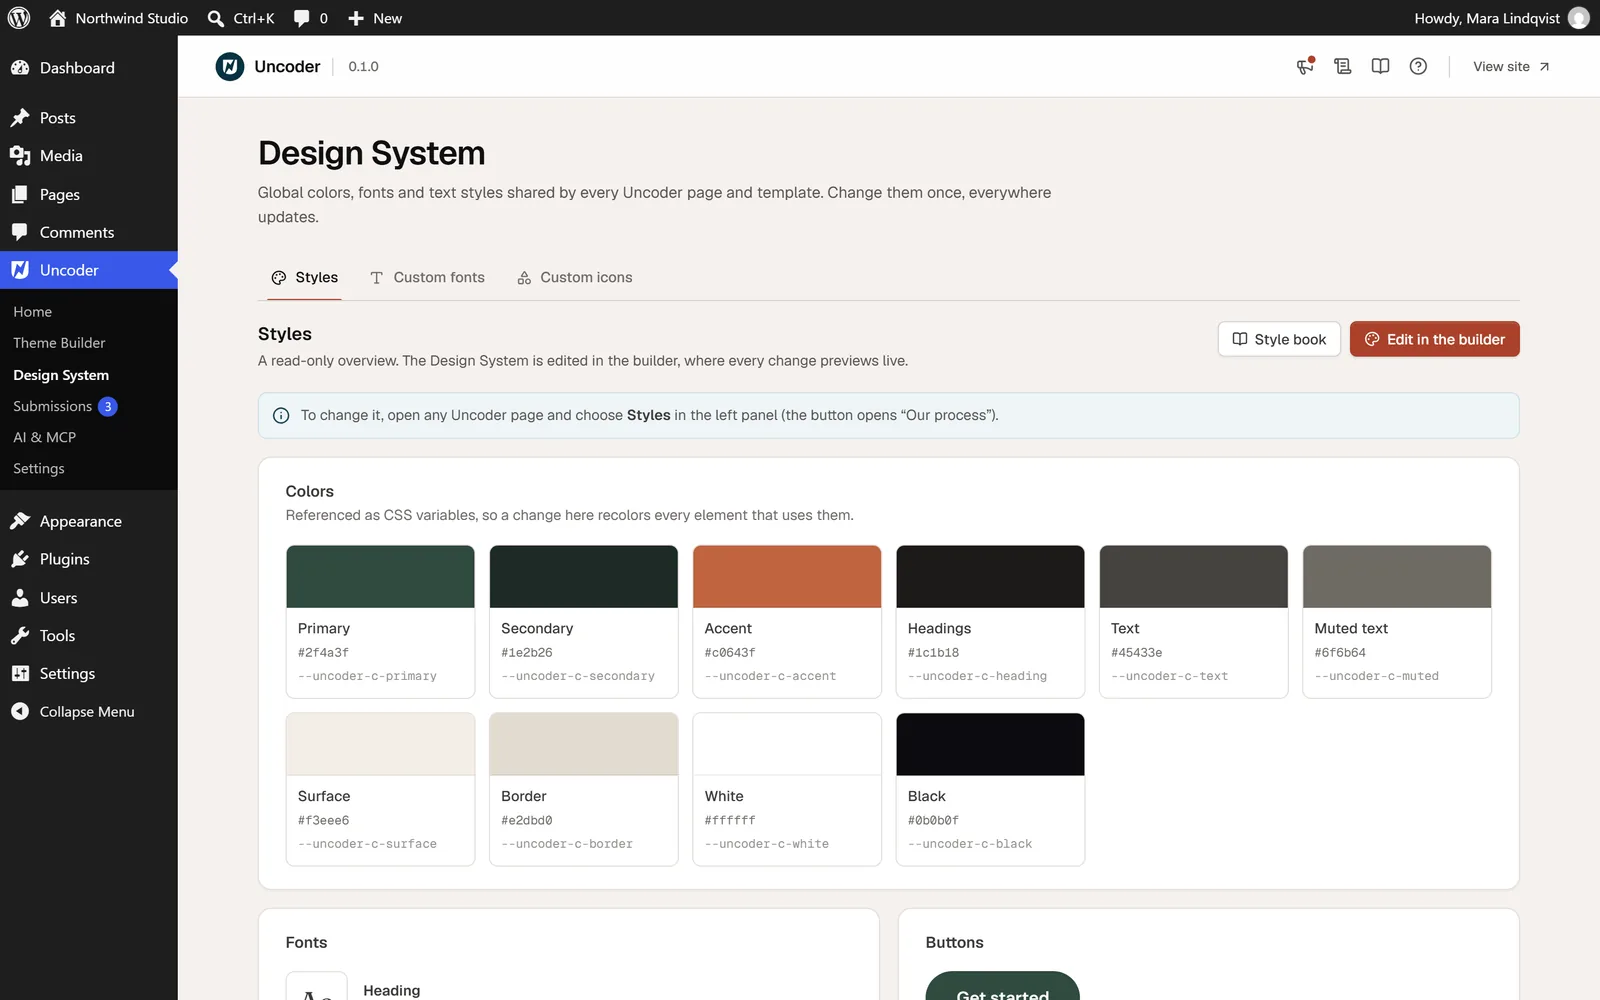Select the Secondary color swatch

[584, 577]
